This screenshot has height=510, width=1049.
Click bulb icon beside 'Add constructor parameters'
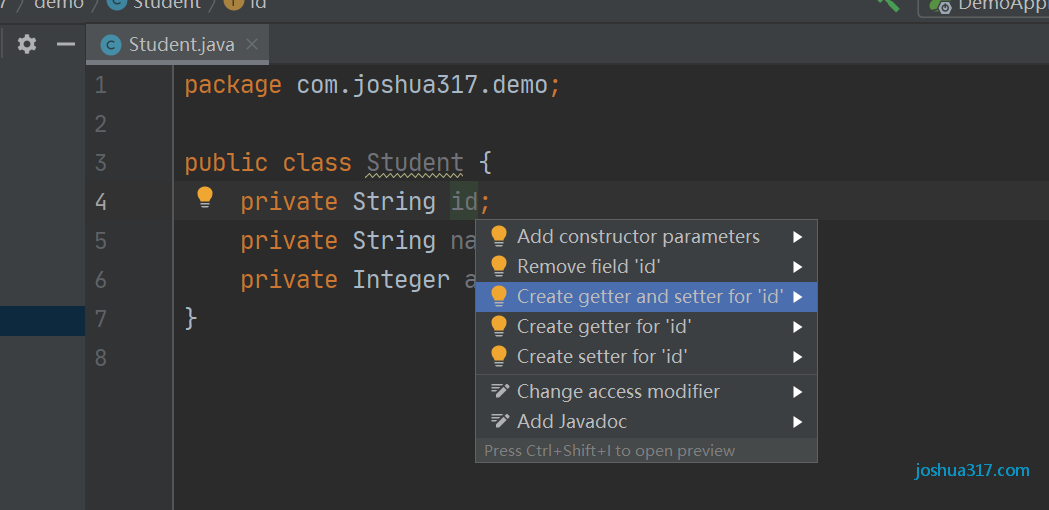click(x=499, y=236)
